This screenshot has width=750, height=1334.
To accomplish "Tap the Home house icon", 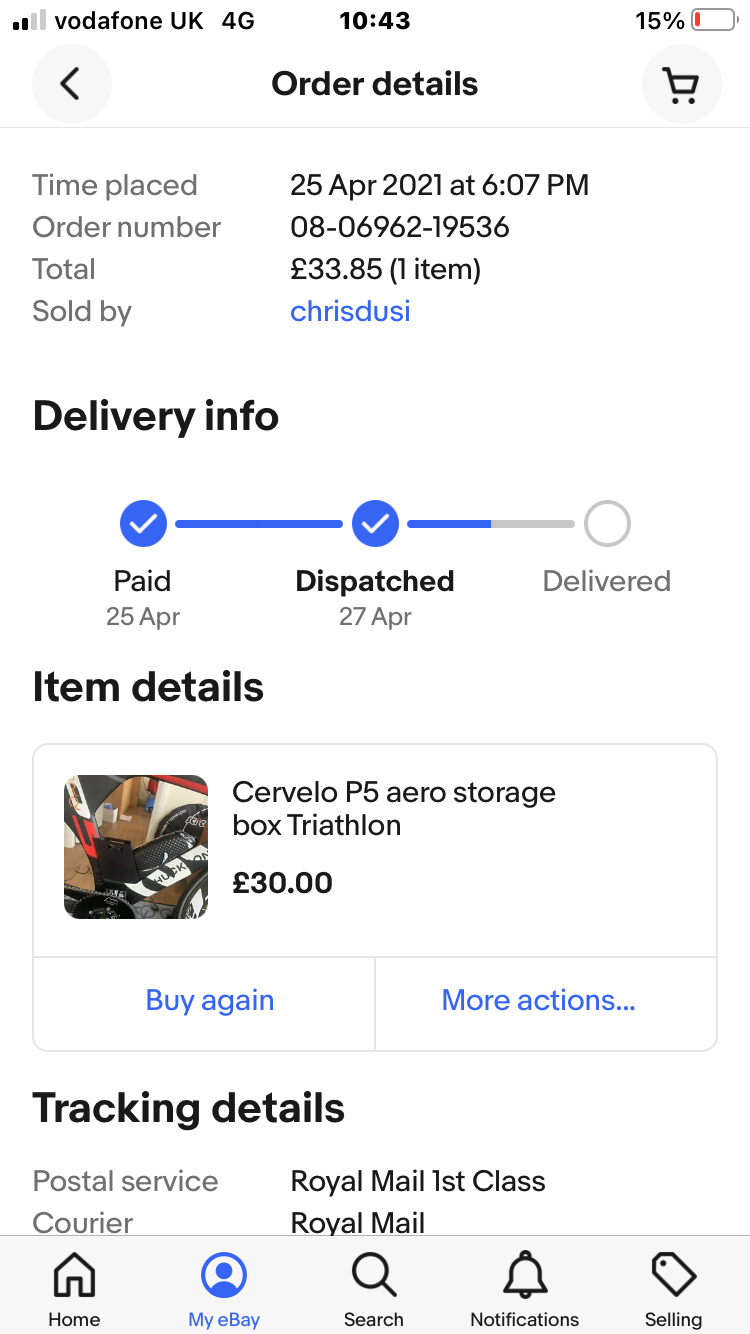I will click(x=74, y=1276).
